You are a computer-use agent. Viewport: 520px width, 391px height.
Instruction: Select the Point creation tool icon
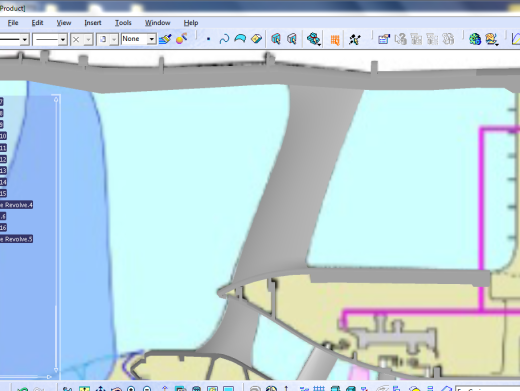click(209, 39)
